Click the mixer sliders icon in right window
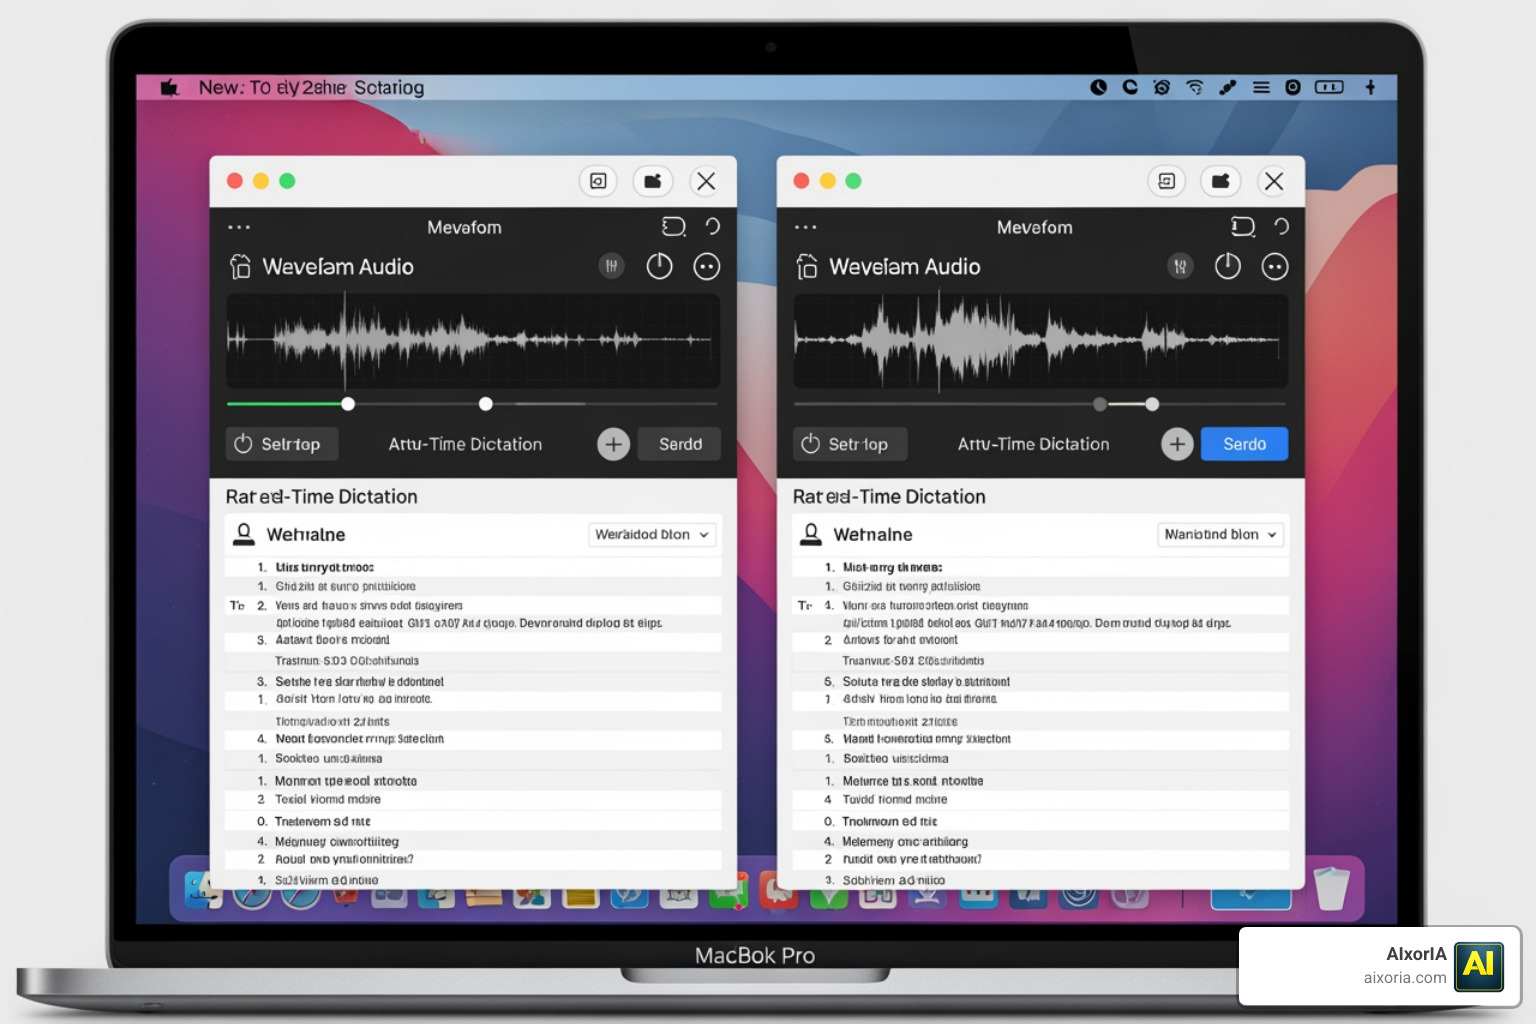 click(1180, 266)
